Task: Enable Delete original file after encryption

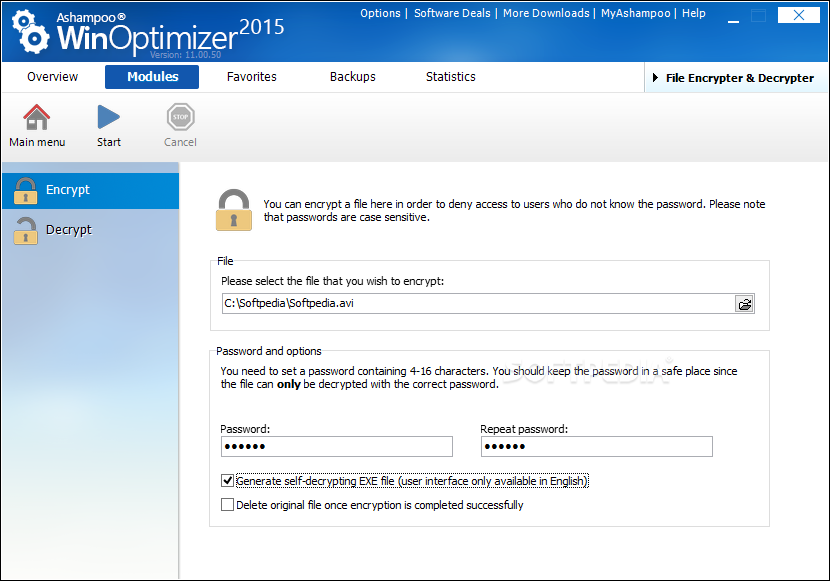Action: click(227, 505)
